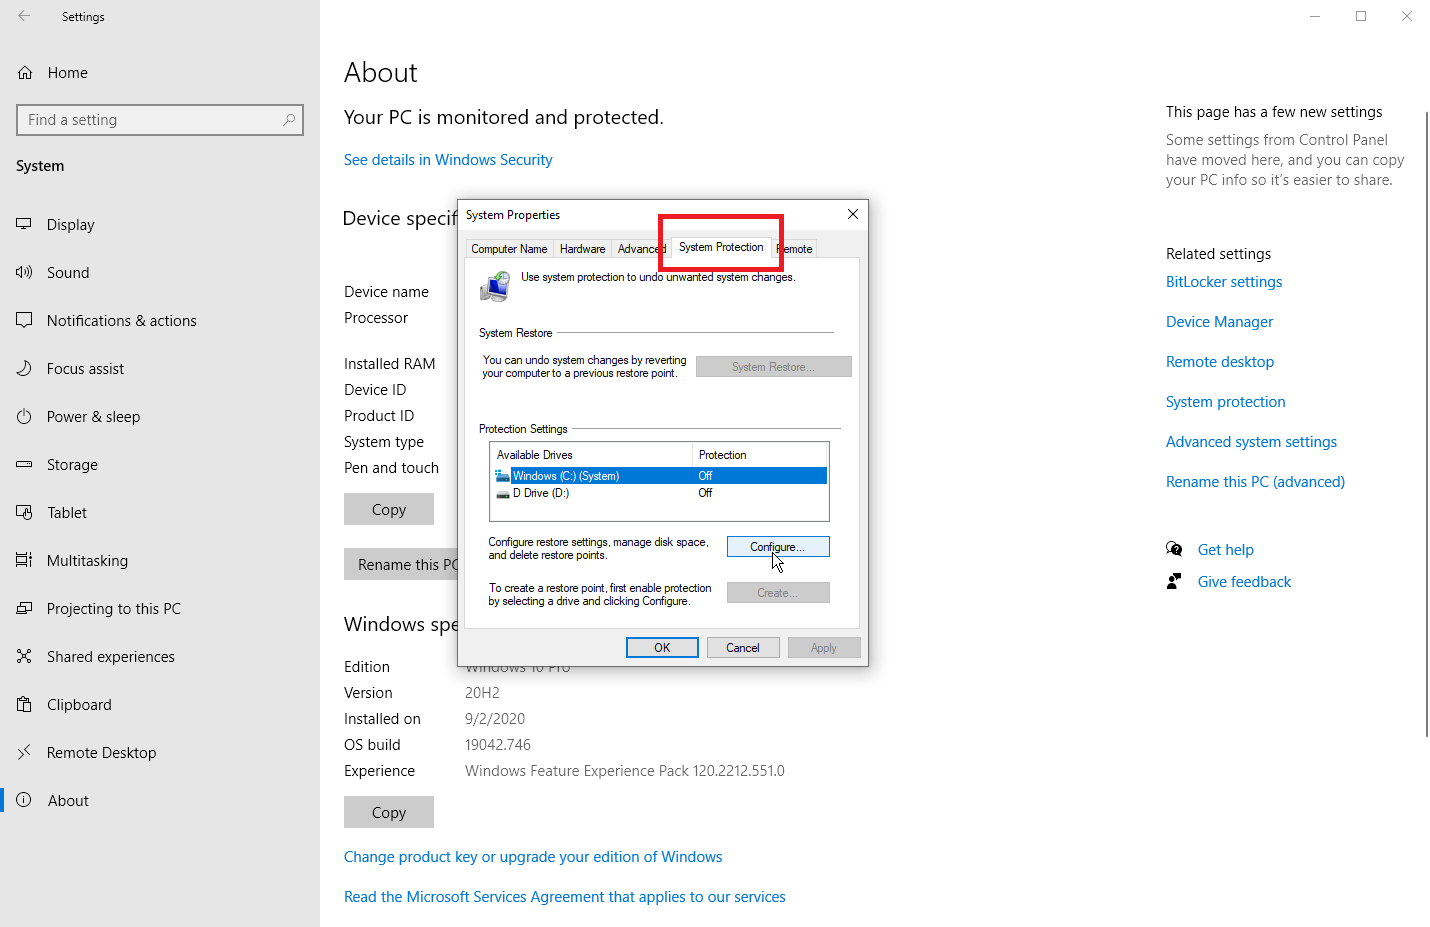
Task: Click the Focus assist moon icon
Action: pyautogui.click(x=24, y=368)
